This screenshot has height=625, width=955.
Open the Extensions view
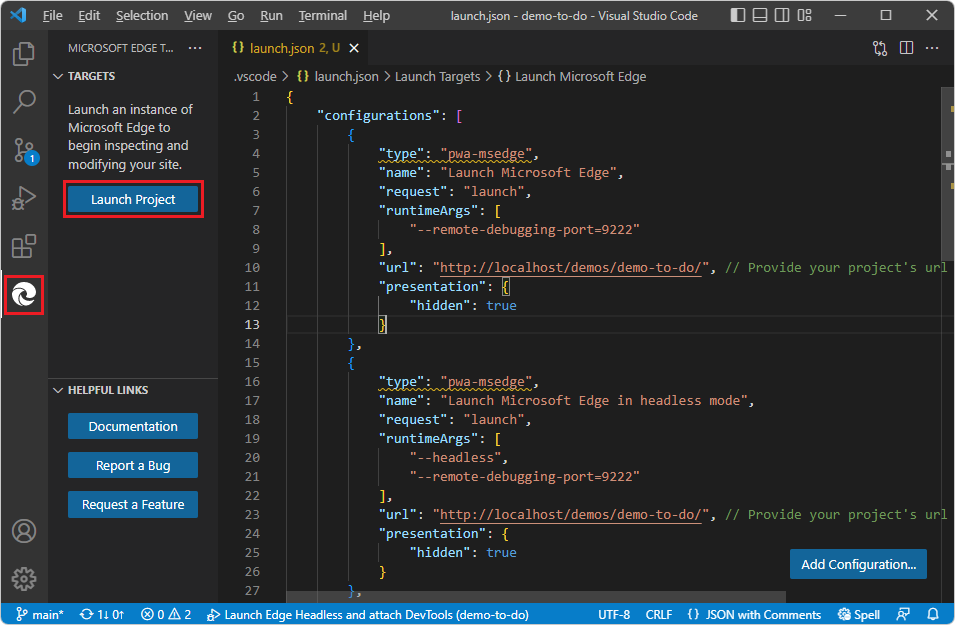point(23,246)
